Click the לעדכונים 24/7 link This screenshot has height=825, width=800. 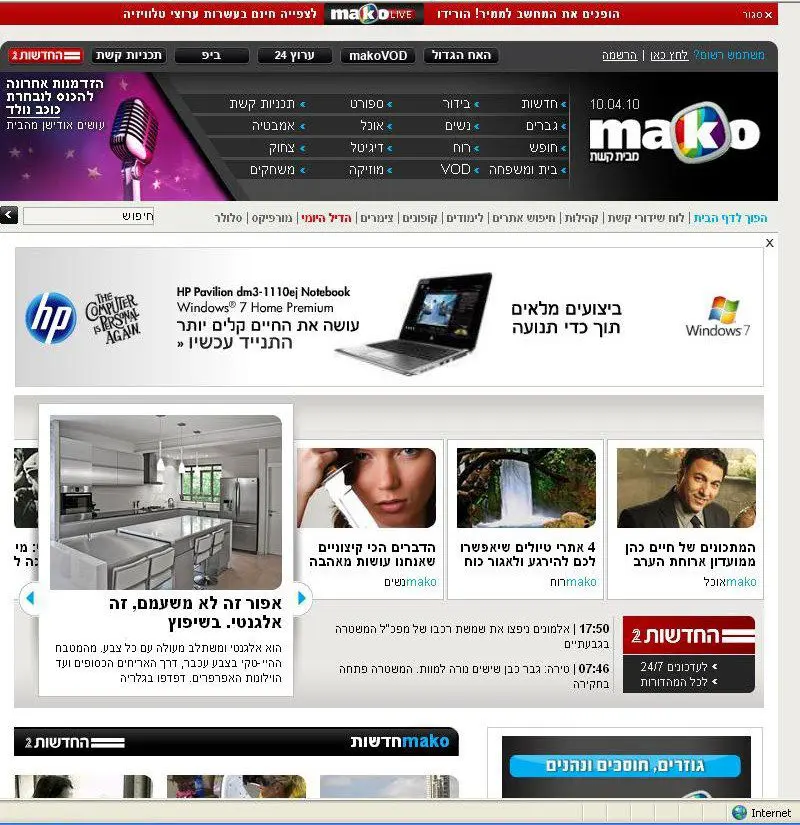click(x=679, y=667)
